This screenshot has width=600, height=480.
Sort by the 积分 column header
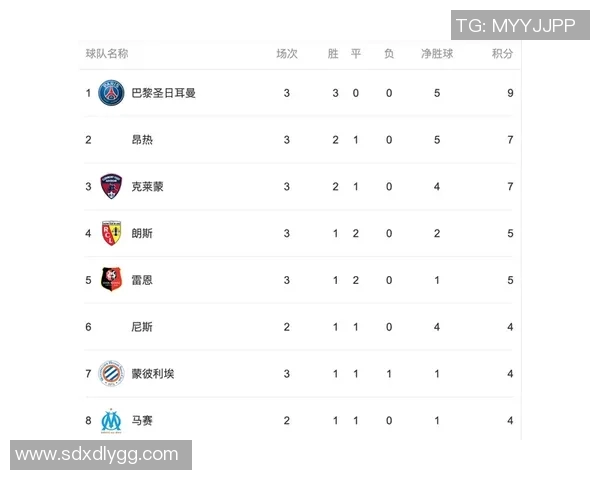[503, 54]
